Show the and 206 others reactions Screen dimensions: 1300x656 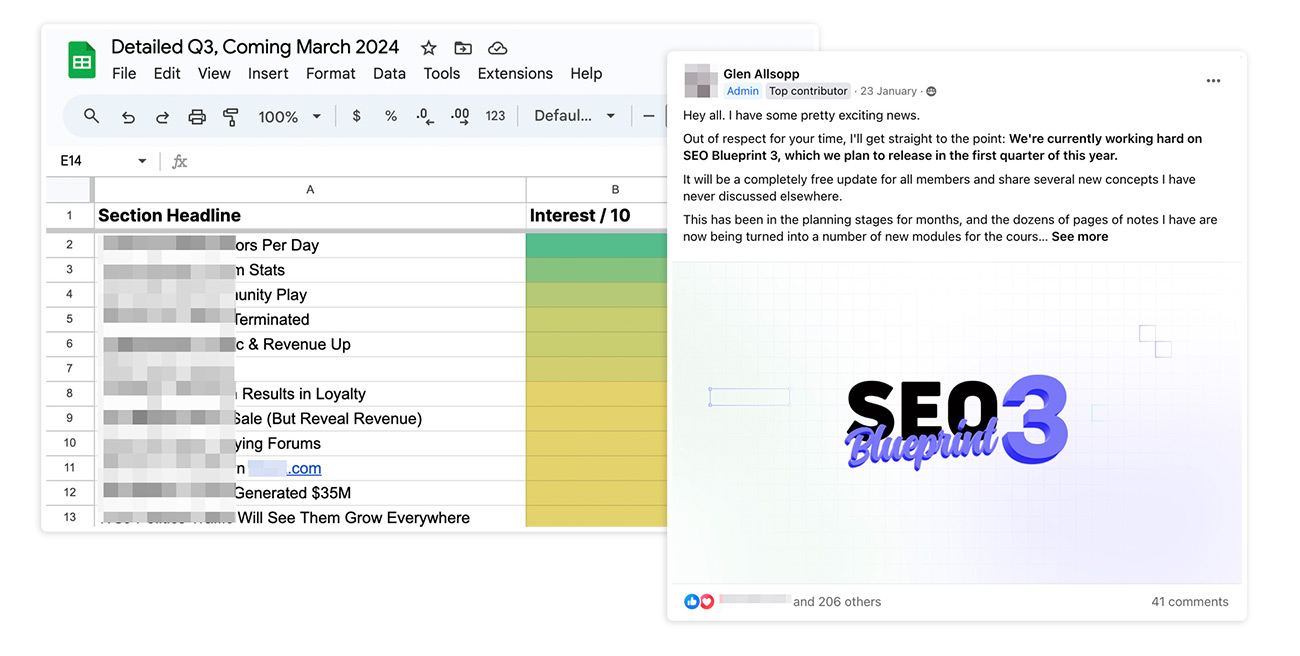(x=837, y=602)
